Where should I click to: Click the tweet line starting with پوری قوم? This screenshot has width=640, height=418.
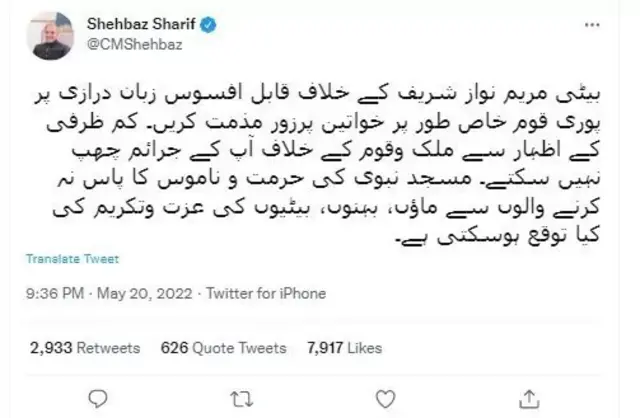[x=323, y=124]
